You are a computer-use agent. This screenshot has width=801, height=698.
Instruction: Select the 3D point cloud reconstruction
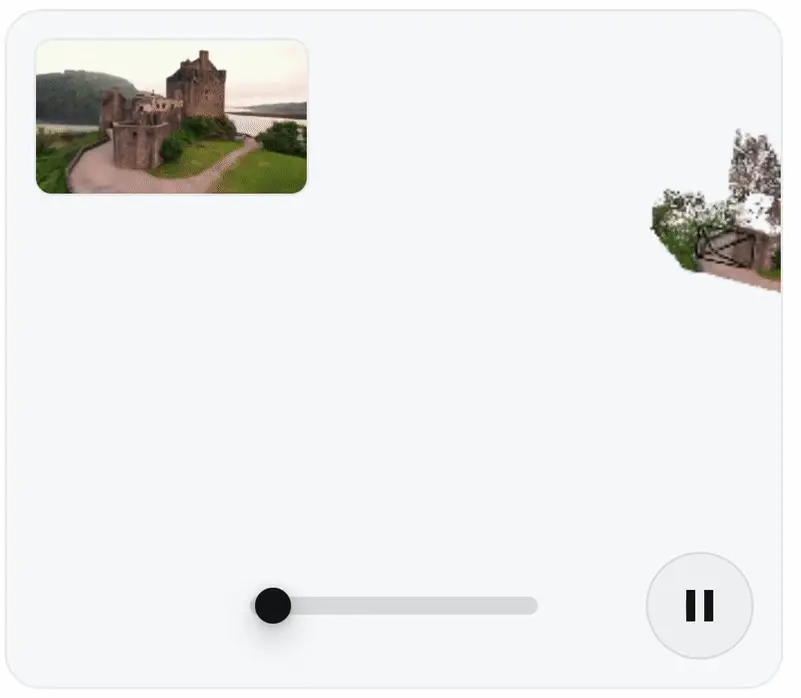click(x=716, y=211)
